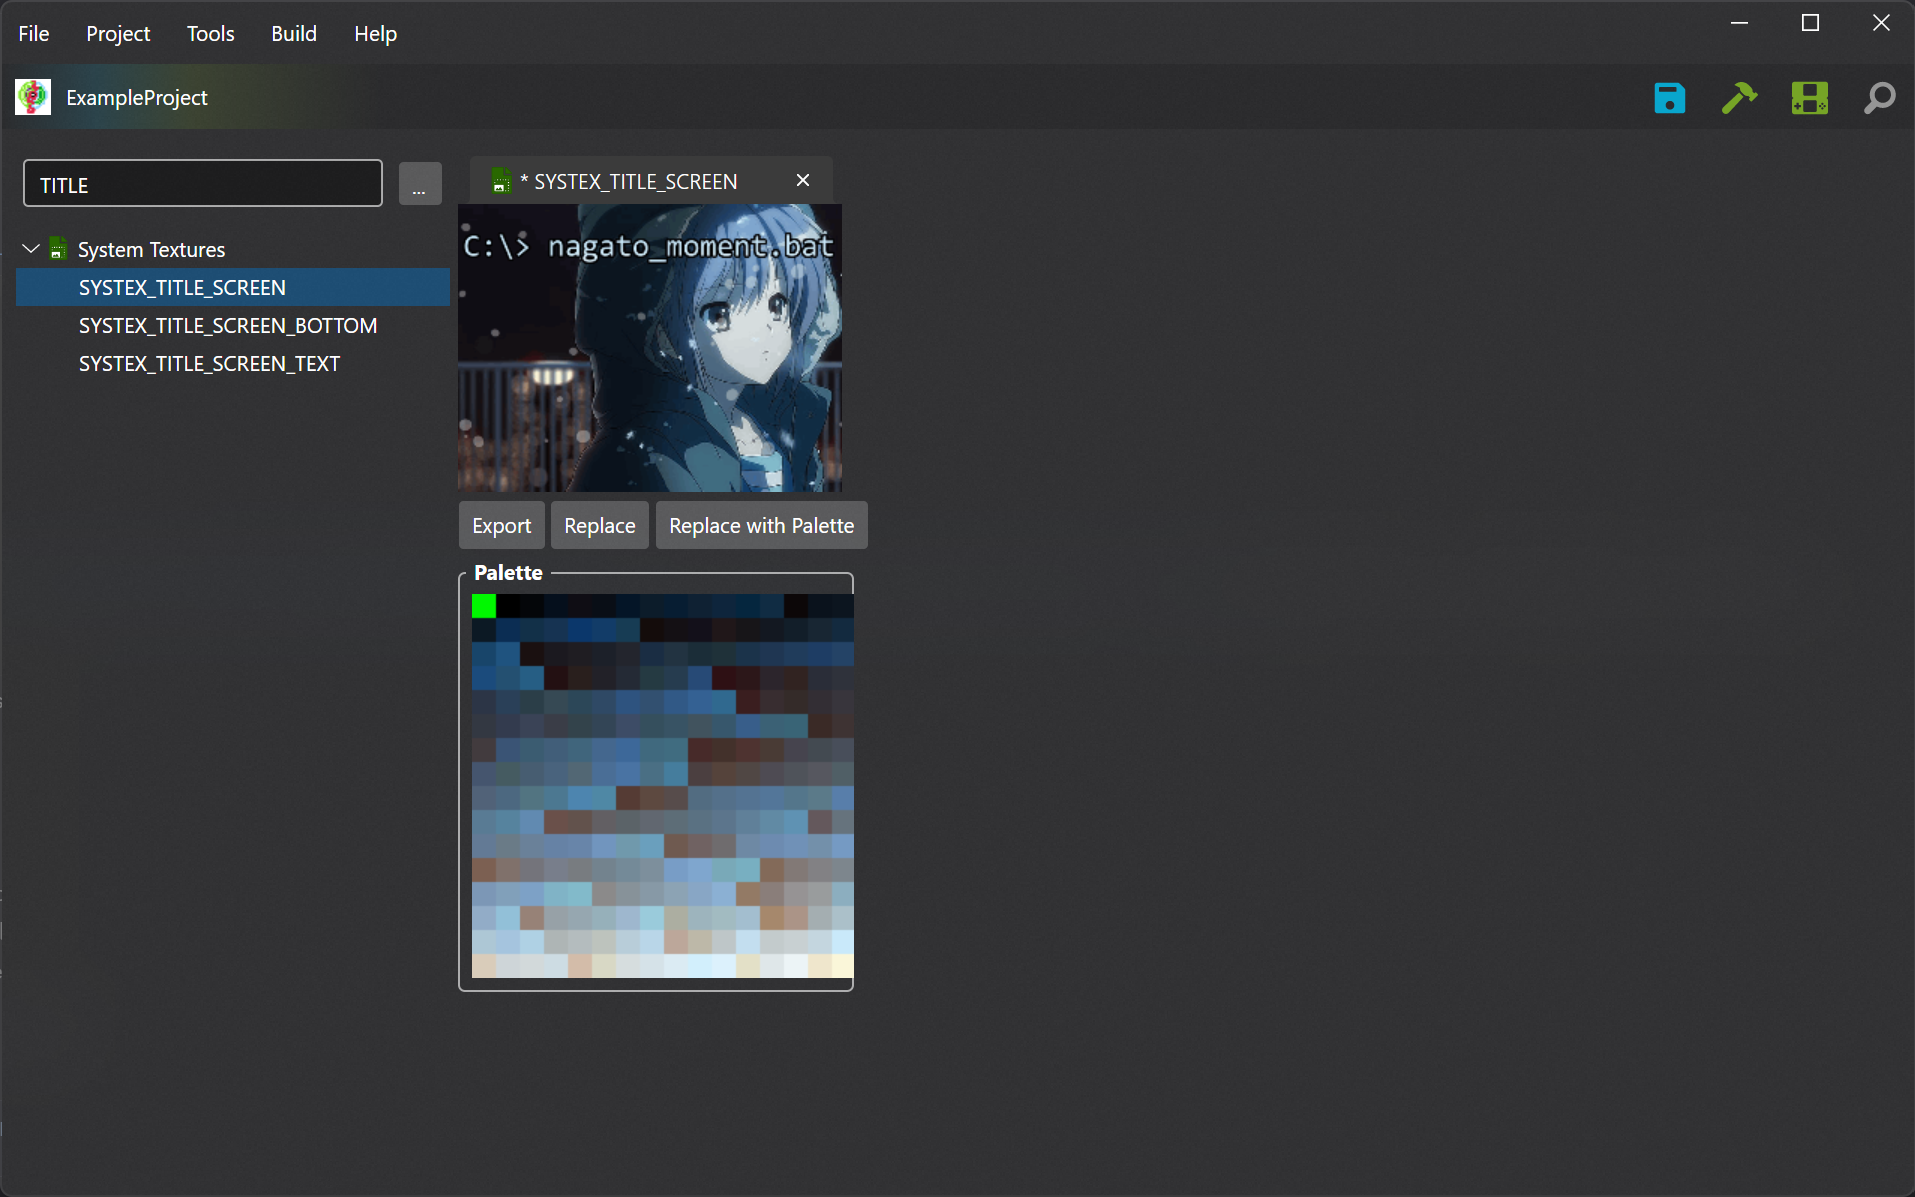
Task: Open the Build menu
Action: click(x=294, y=33)
